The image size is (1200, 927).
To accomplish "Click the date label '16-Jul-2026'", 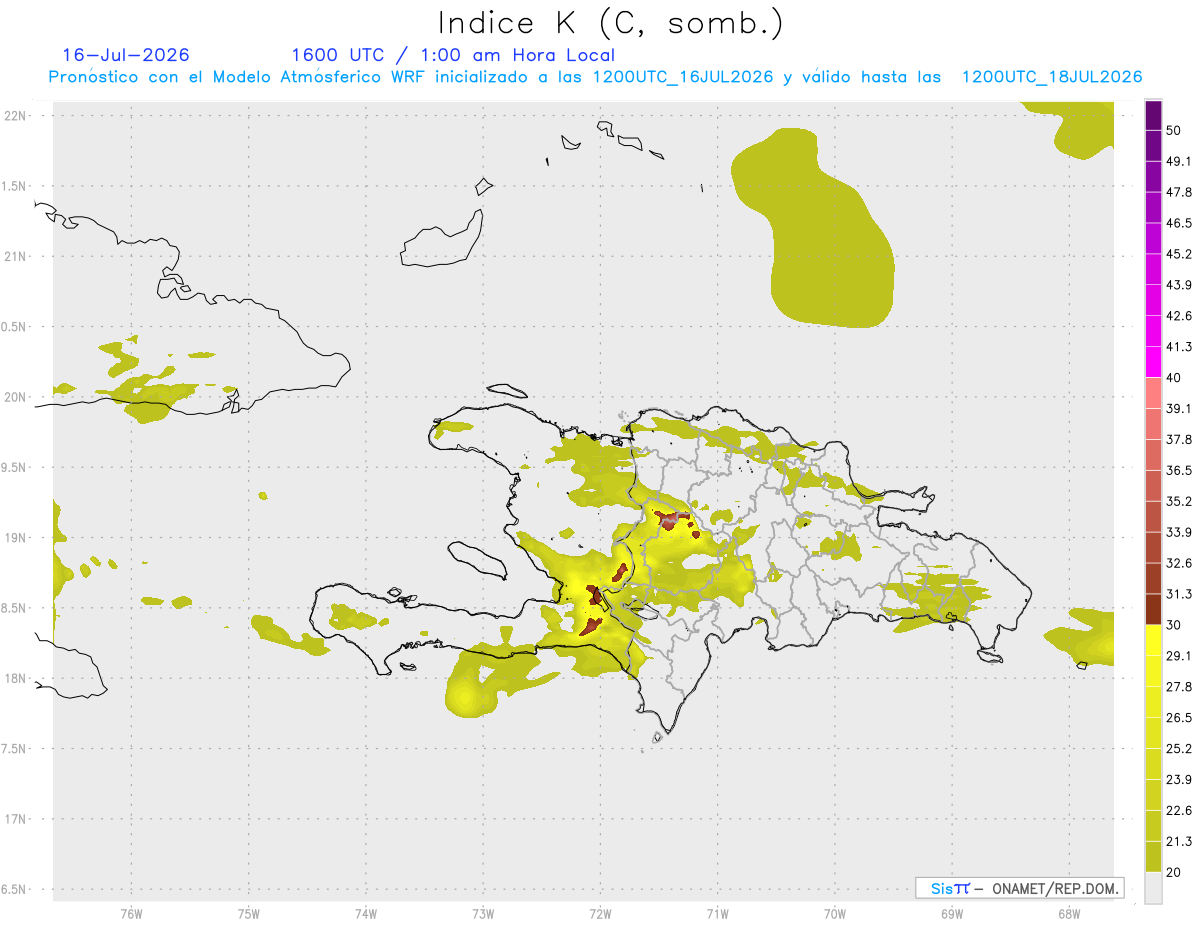I will click(126, 55).
